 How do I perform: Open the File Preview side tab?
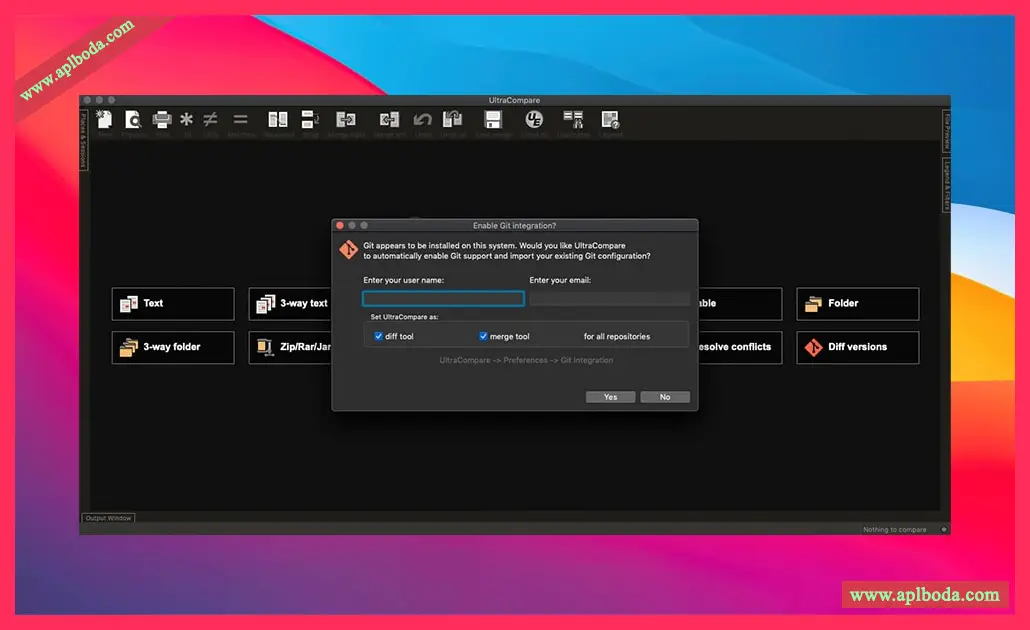pyautogui.click(x=947, y=131)
